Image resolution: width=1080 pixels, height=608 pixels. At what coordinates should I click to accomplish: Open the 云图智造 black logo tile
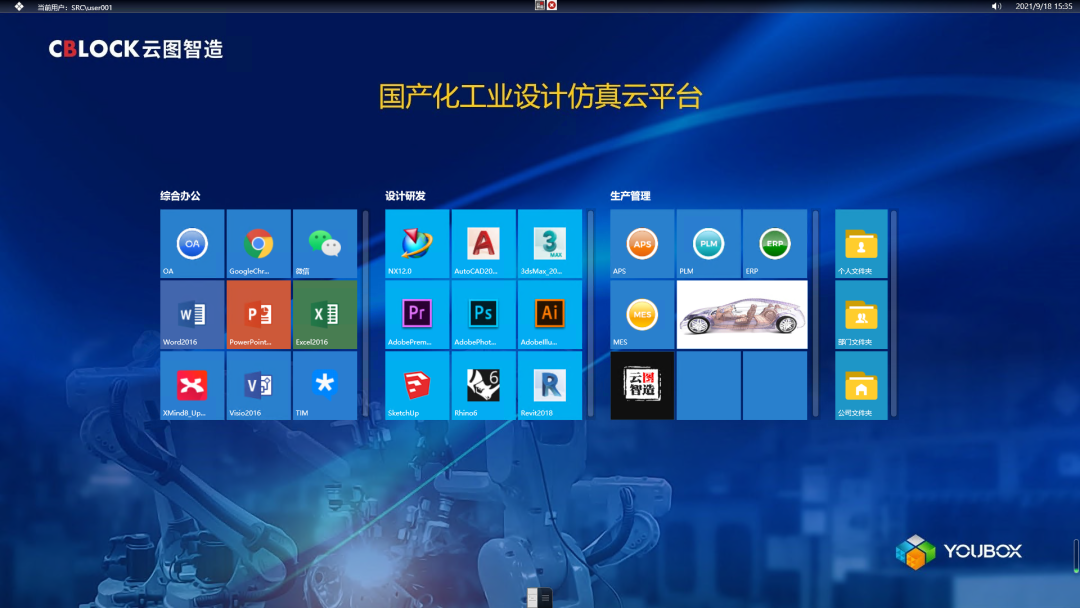point(642,386)
